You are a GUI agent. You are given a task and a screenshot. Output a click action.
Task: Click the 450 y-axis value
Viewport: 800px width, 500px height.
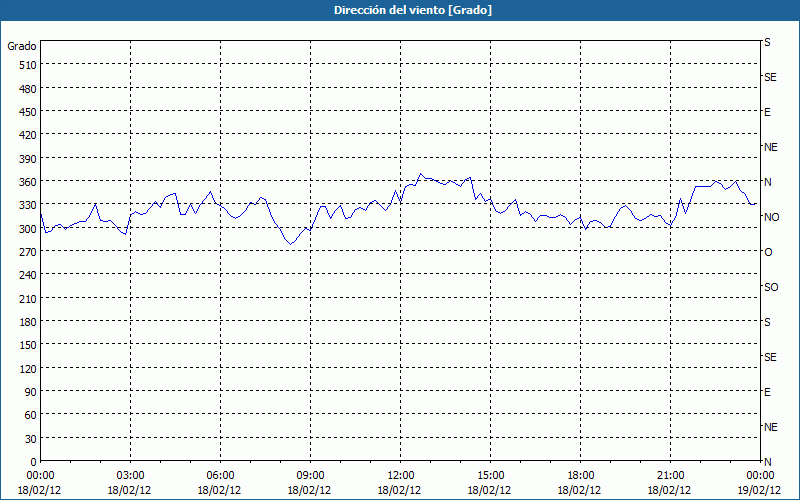28,112
